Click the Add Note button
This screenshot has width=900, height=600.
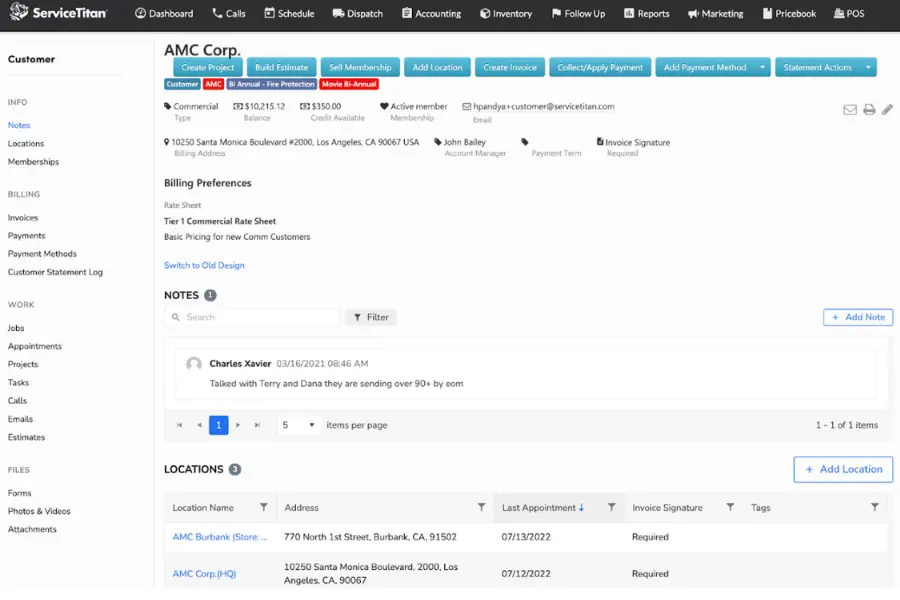[x=858, y=317]
